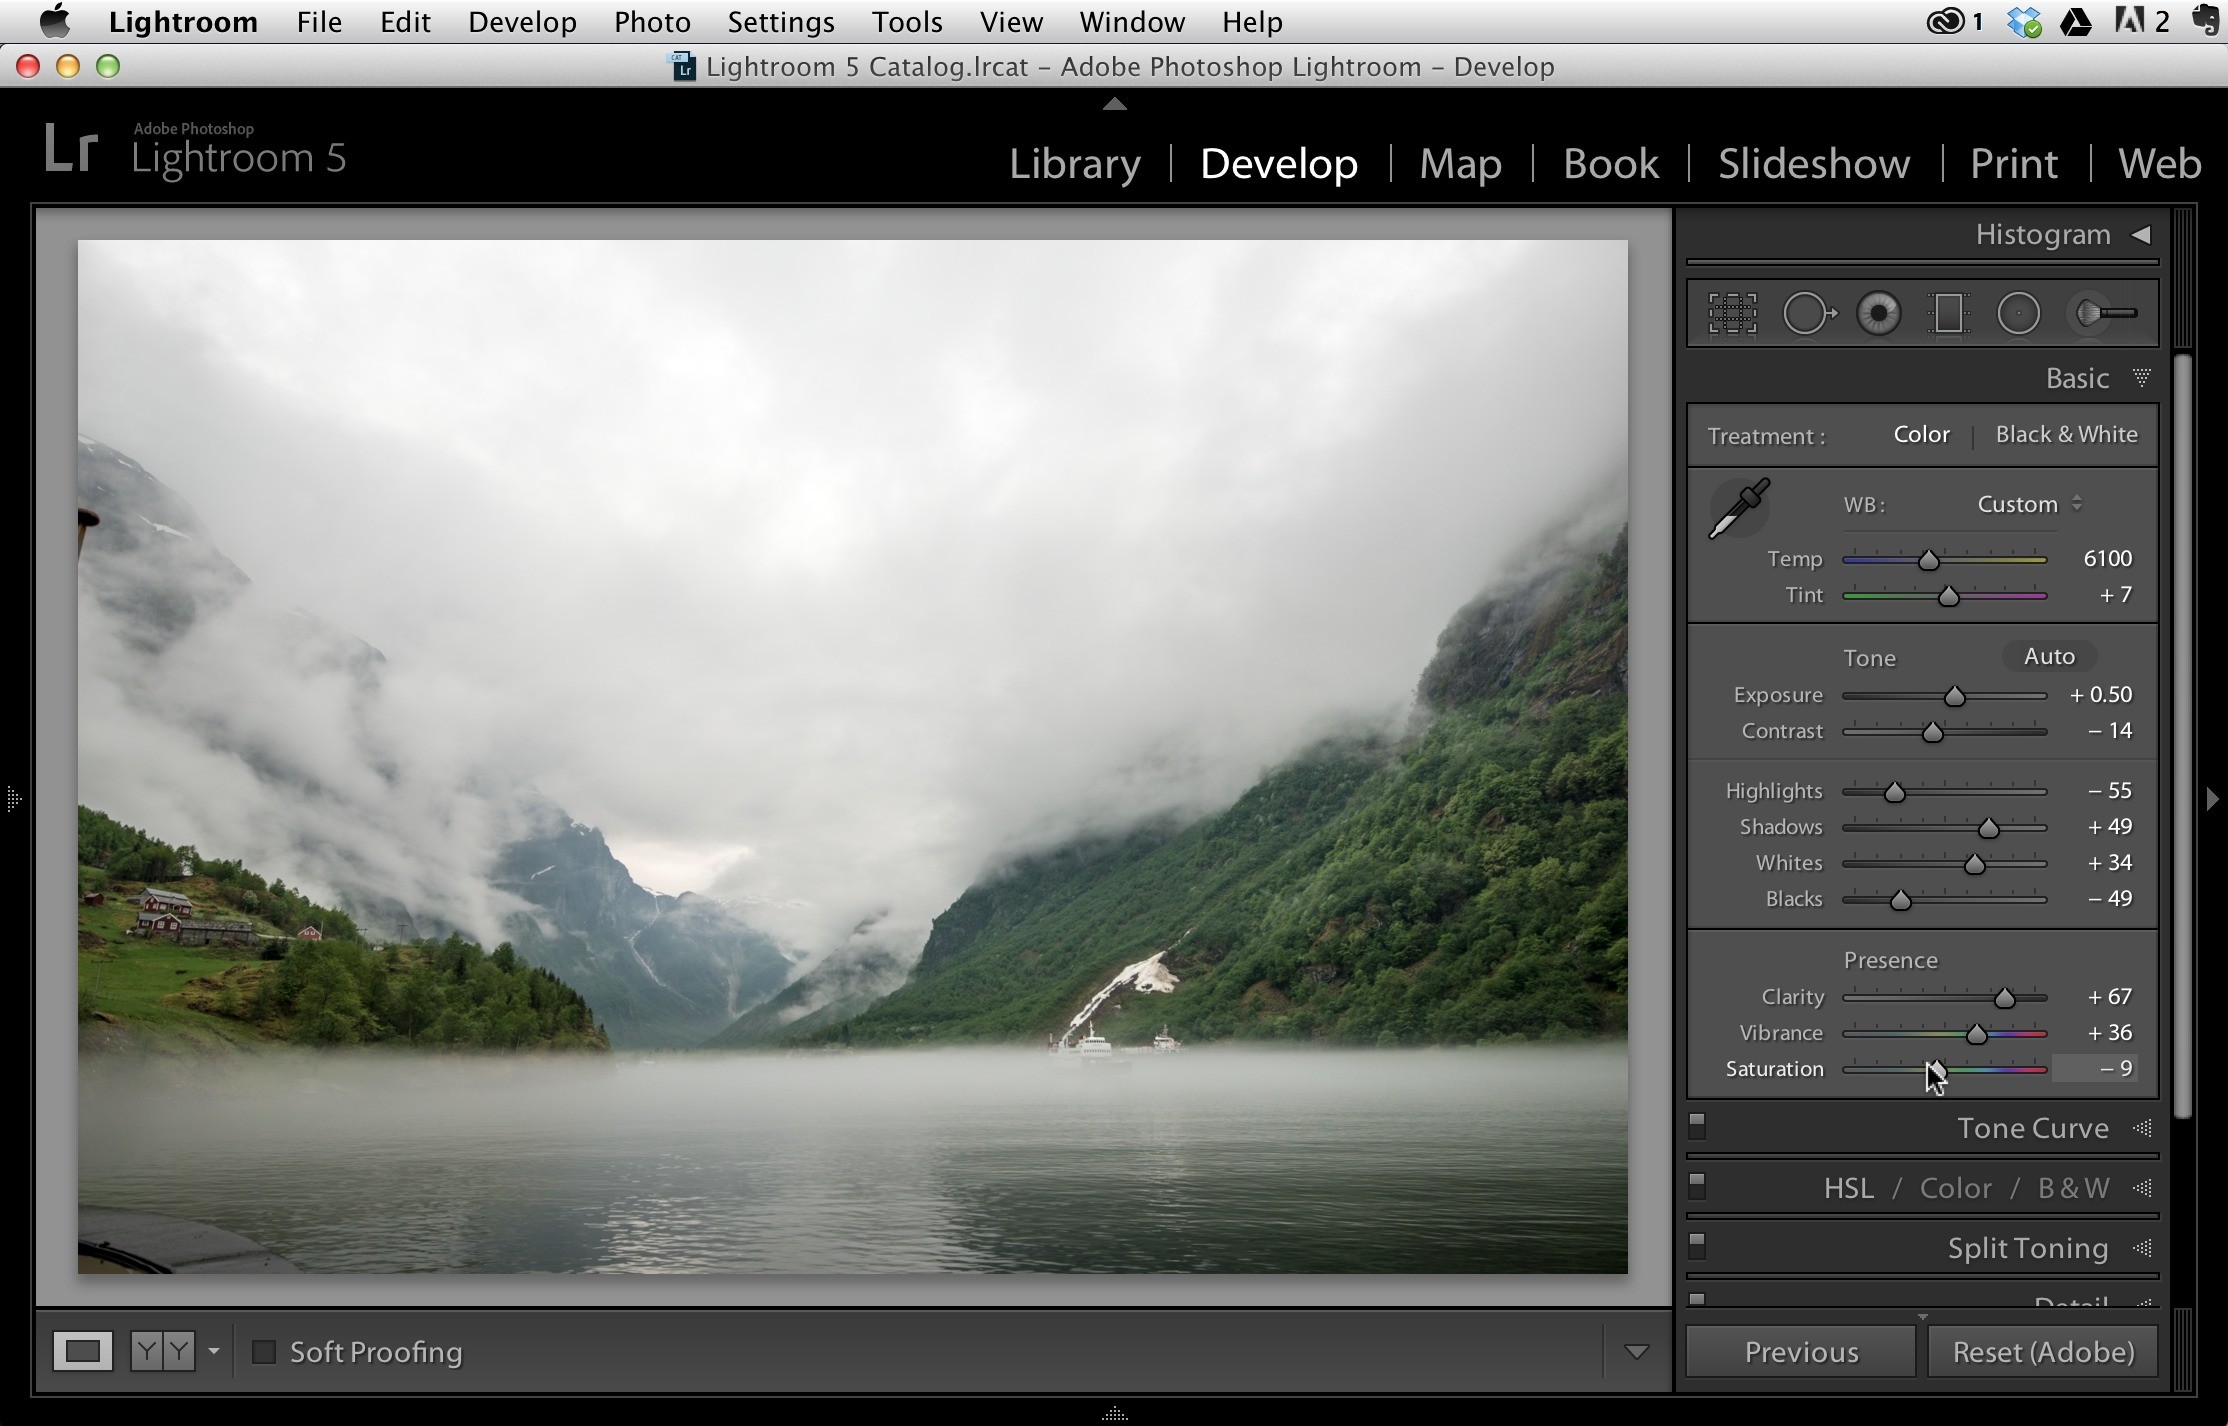Screen dimensions: 2228x1426
Task: Click the Saturation value field
Action: [x=2096, y=1069]
